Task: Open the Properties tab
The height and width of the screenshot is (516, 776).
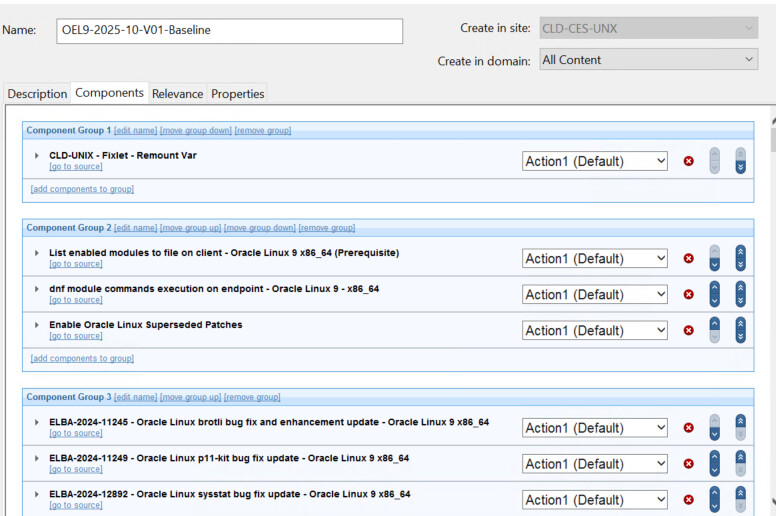Action: click(x=238, y=94)
